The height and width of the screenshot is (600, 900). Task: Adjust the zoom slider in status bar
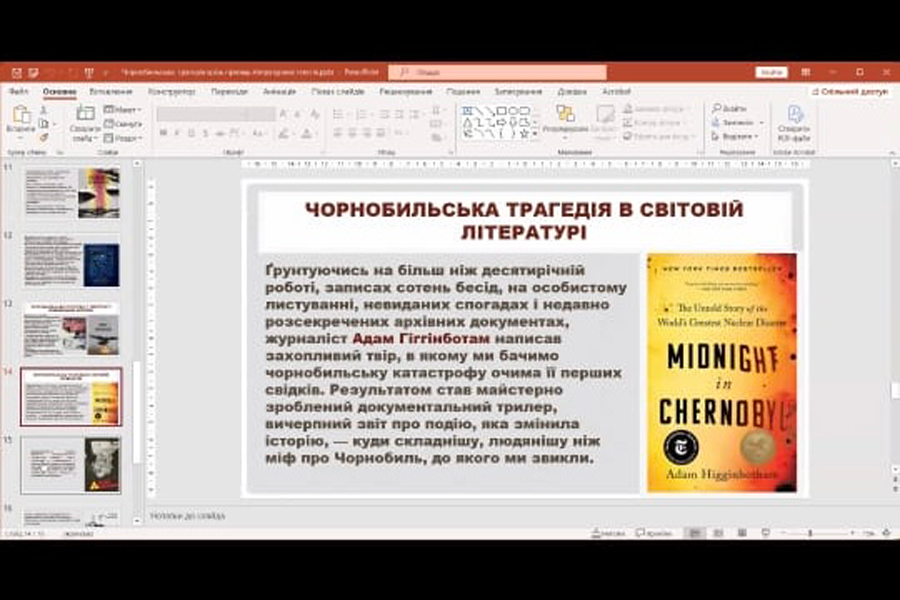810,534
